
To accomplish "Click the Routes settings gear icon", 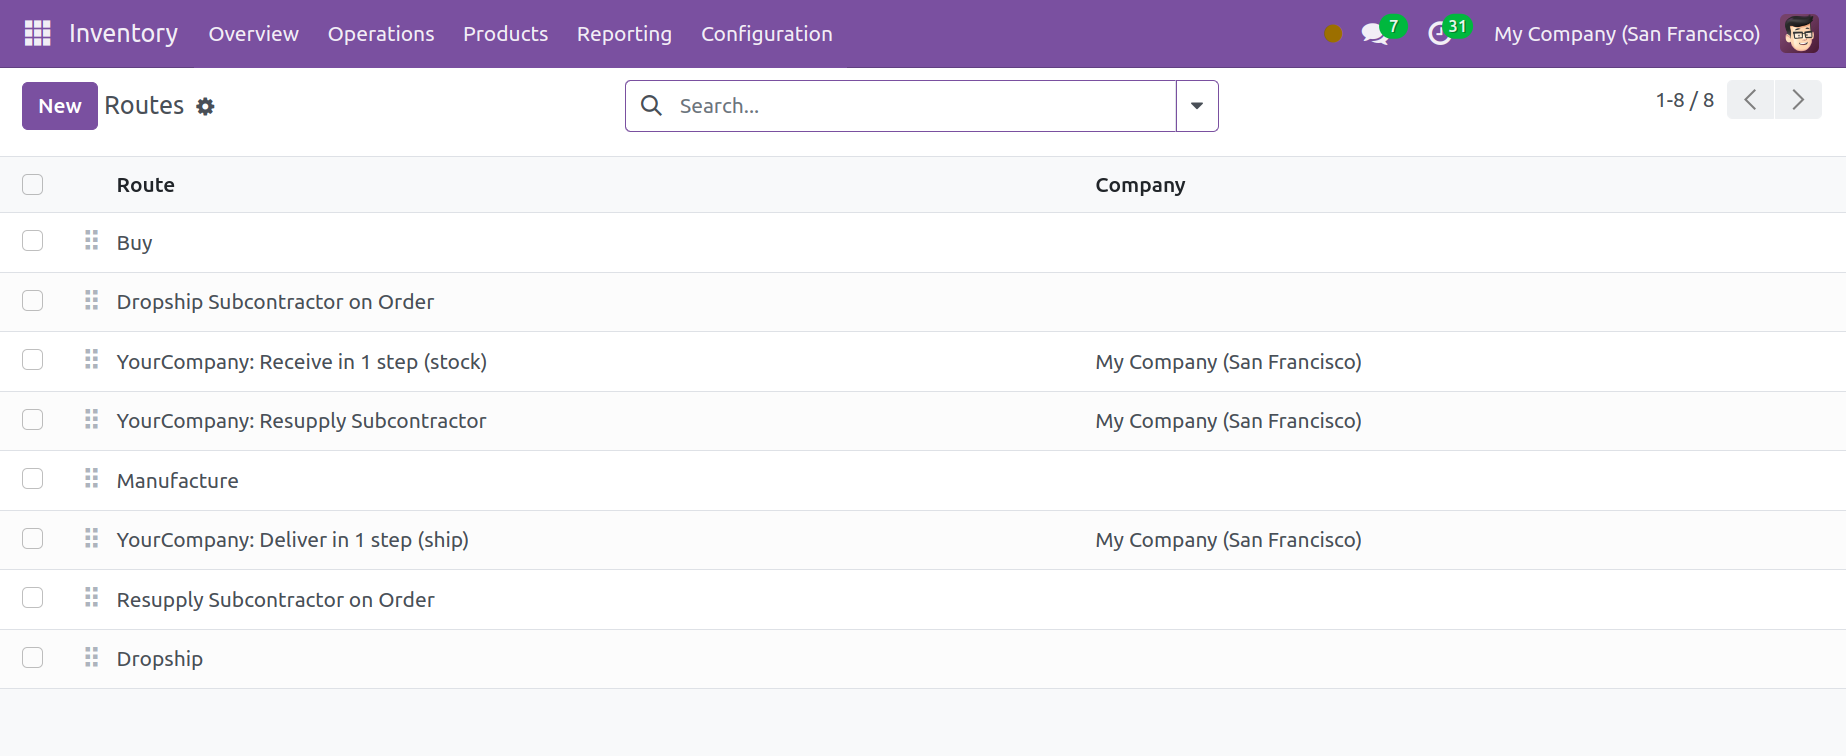I will point(205,106).
